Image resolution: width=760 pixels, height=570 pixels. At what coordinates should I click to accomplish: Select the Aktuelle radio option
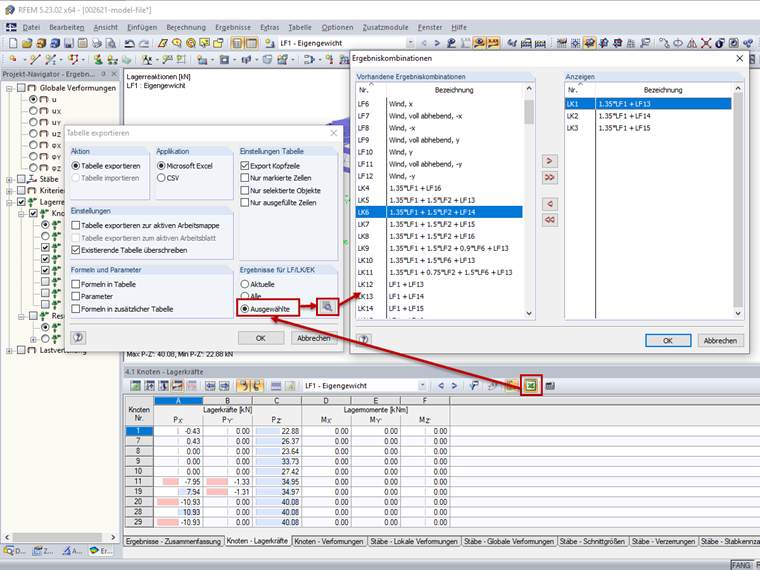click(245, 284)
